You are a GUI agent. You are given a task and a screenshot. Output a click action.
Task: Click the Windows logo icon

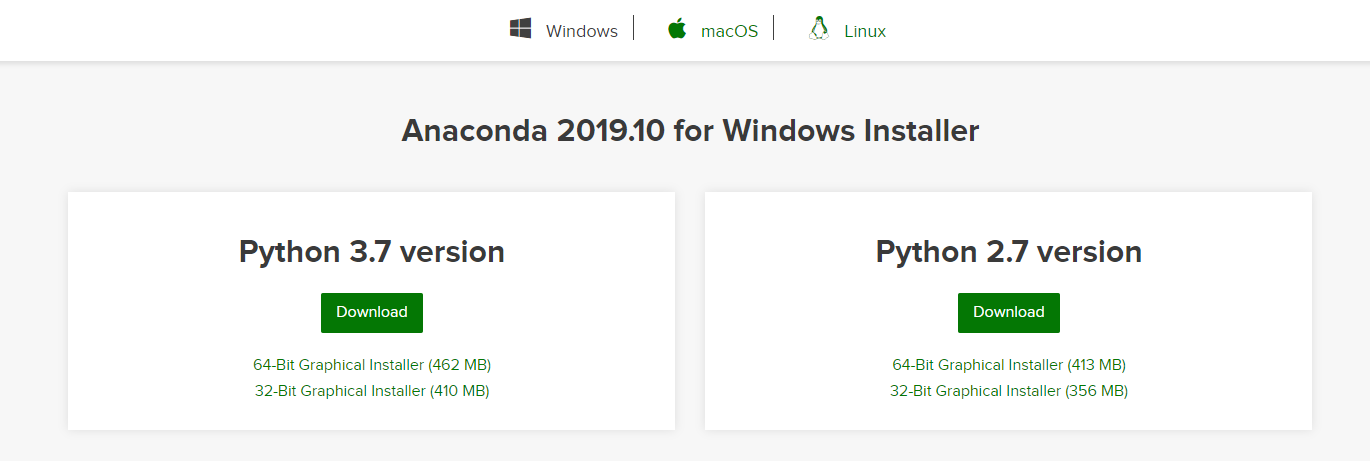(x=520, y=29)
